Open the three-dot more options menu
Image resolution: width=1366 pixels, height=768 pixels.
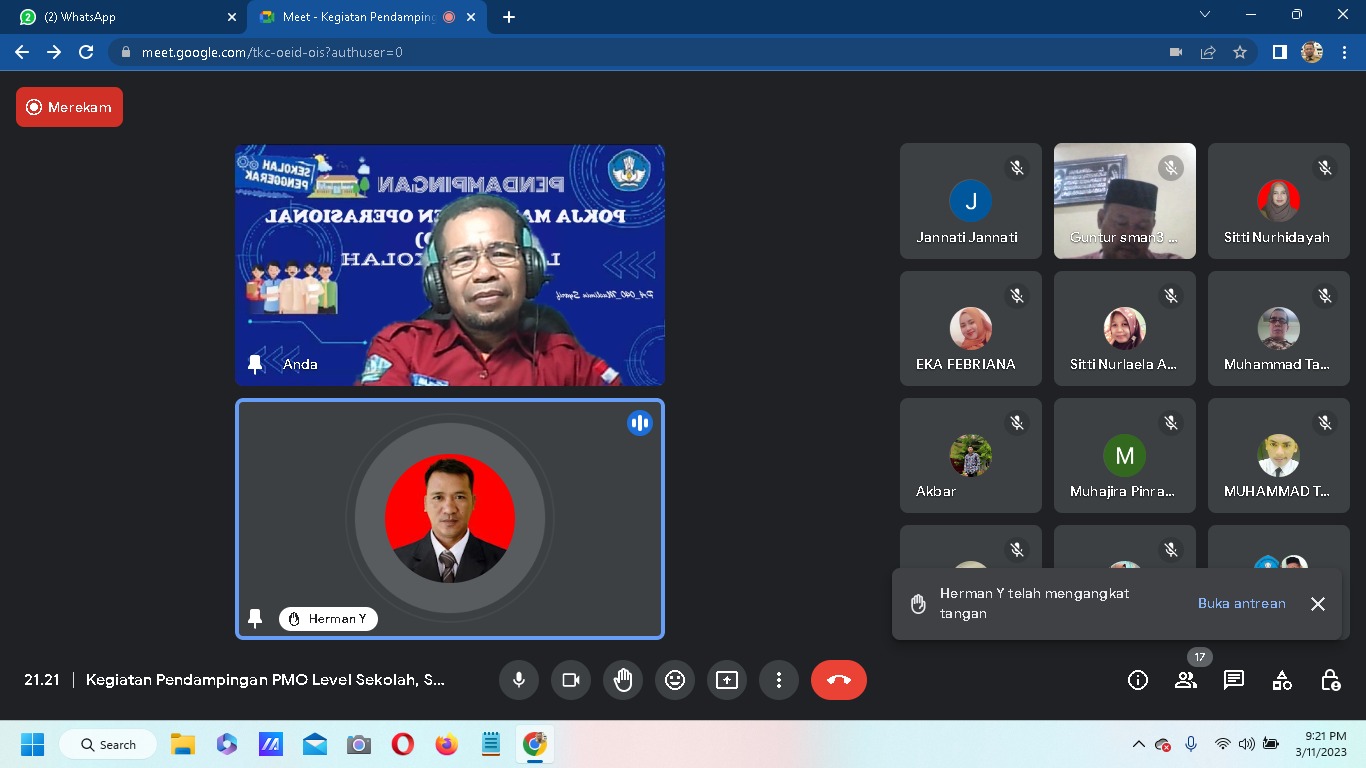click(778, 680)
